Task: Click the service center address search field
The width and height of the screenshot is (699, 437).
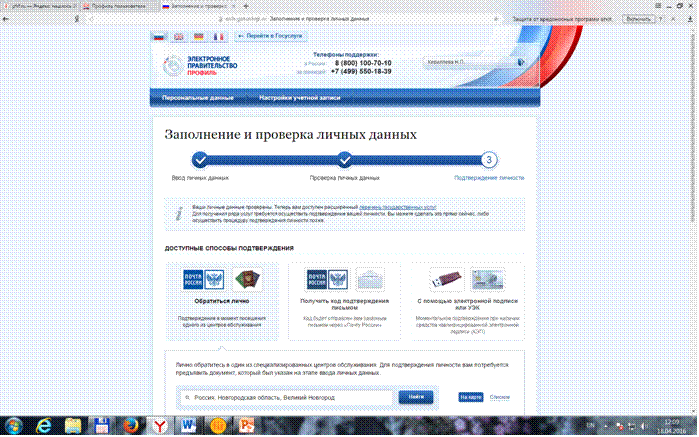Action: click(290, 398)
